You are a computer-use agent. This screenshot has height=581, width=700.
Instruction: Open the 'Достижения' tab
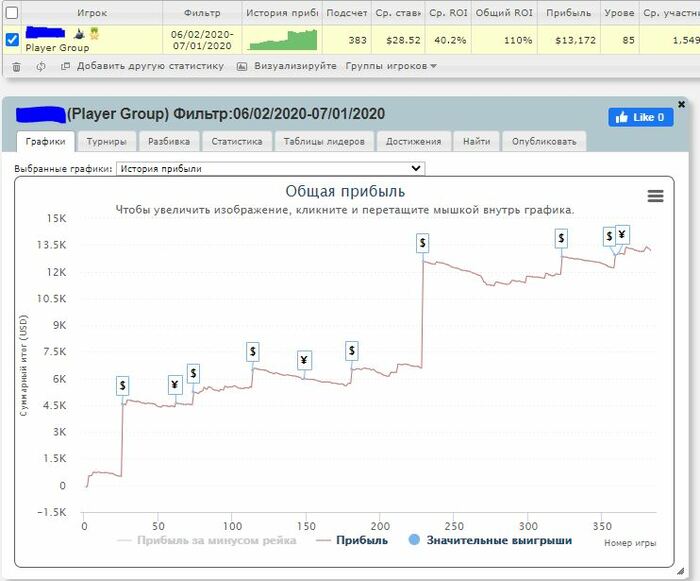413,142
